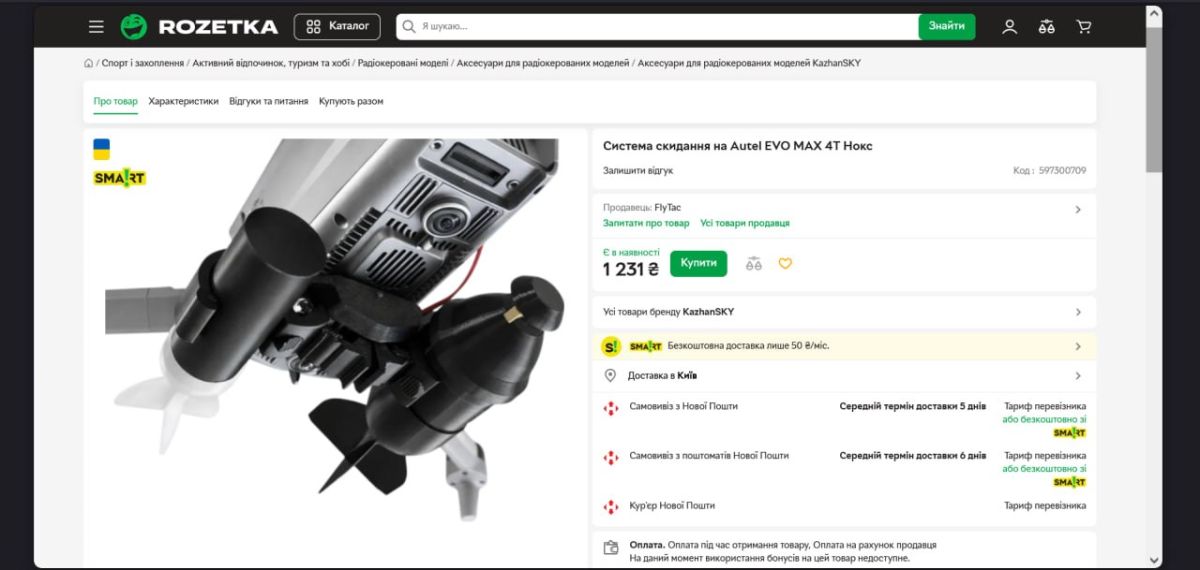
Task: Open the hamburger menu in header
Action: click(96, 27)
